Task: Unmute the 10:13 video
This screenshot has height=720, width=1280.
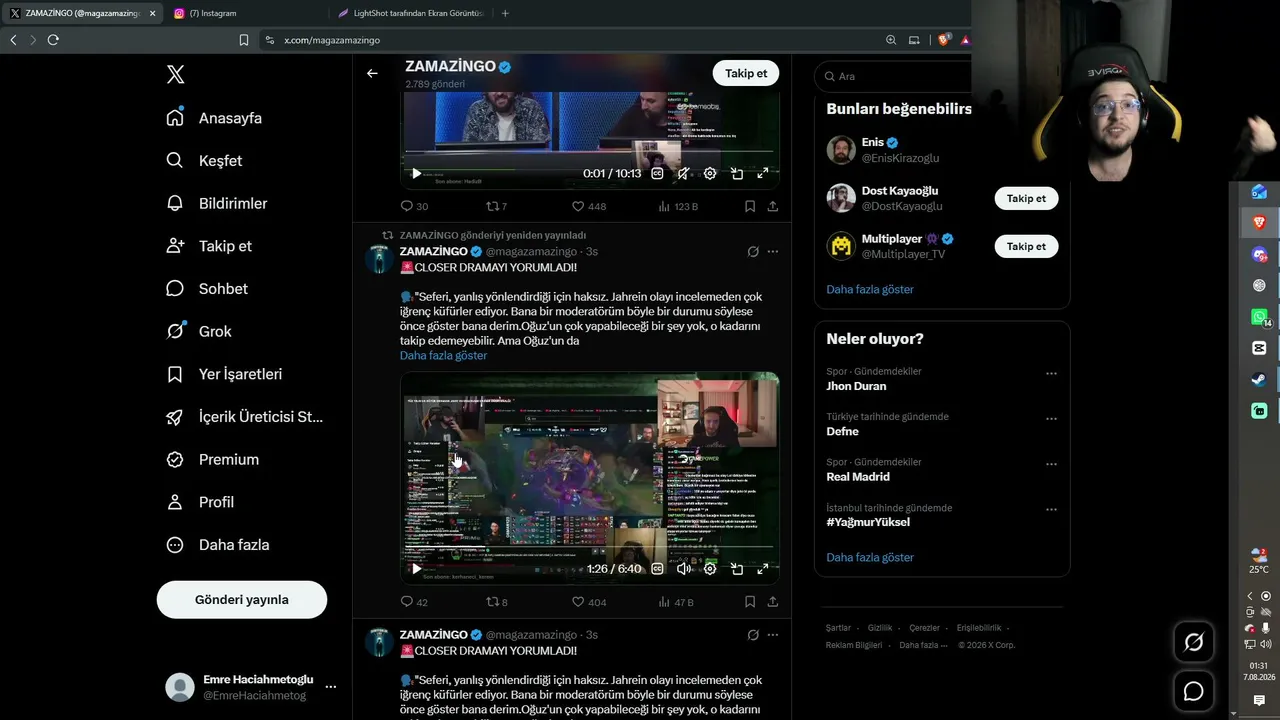Action: click(x=683, y=173)
